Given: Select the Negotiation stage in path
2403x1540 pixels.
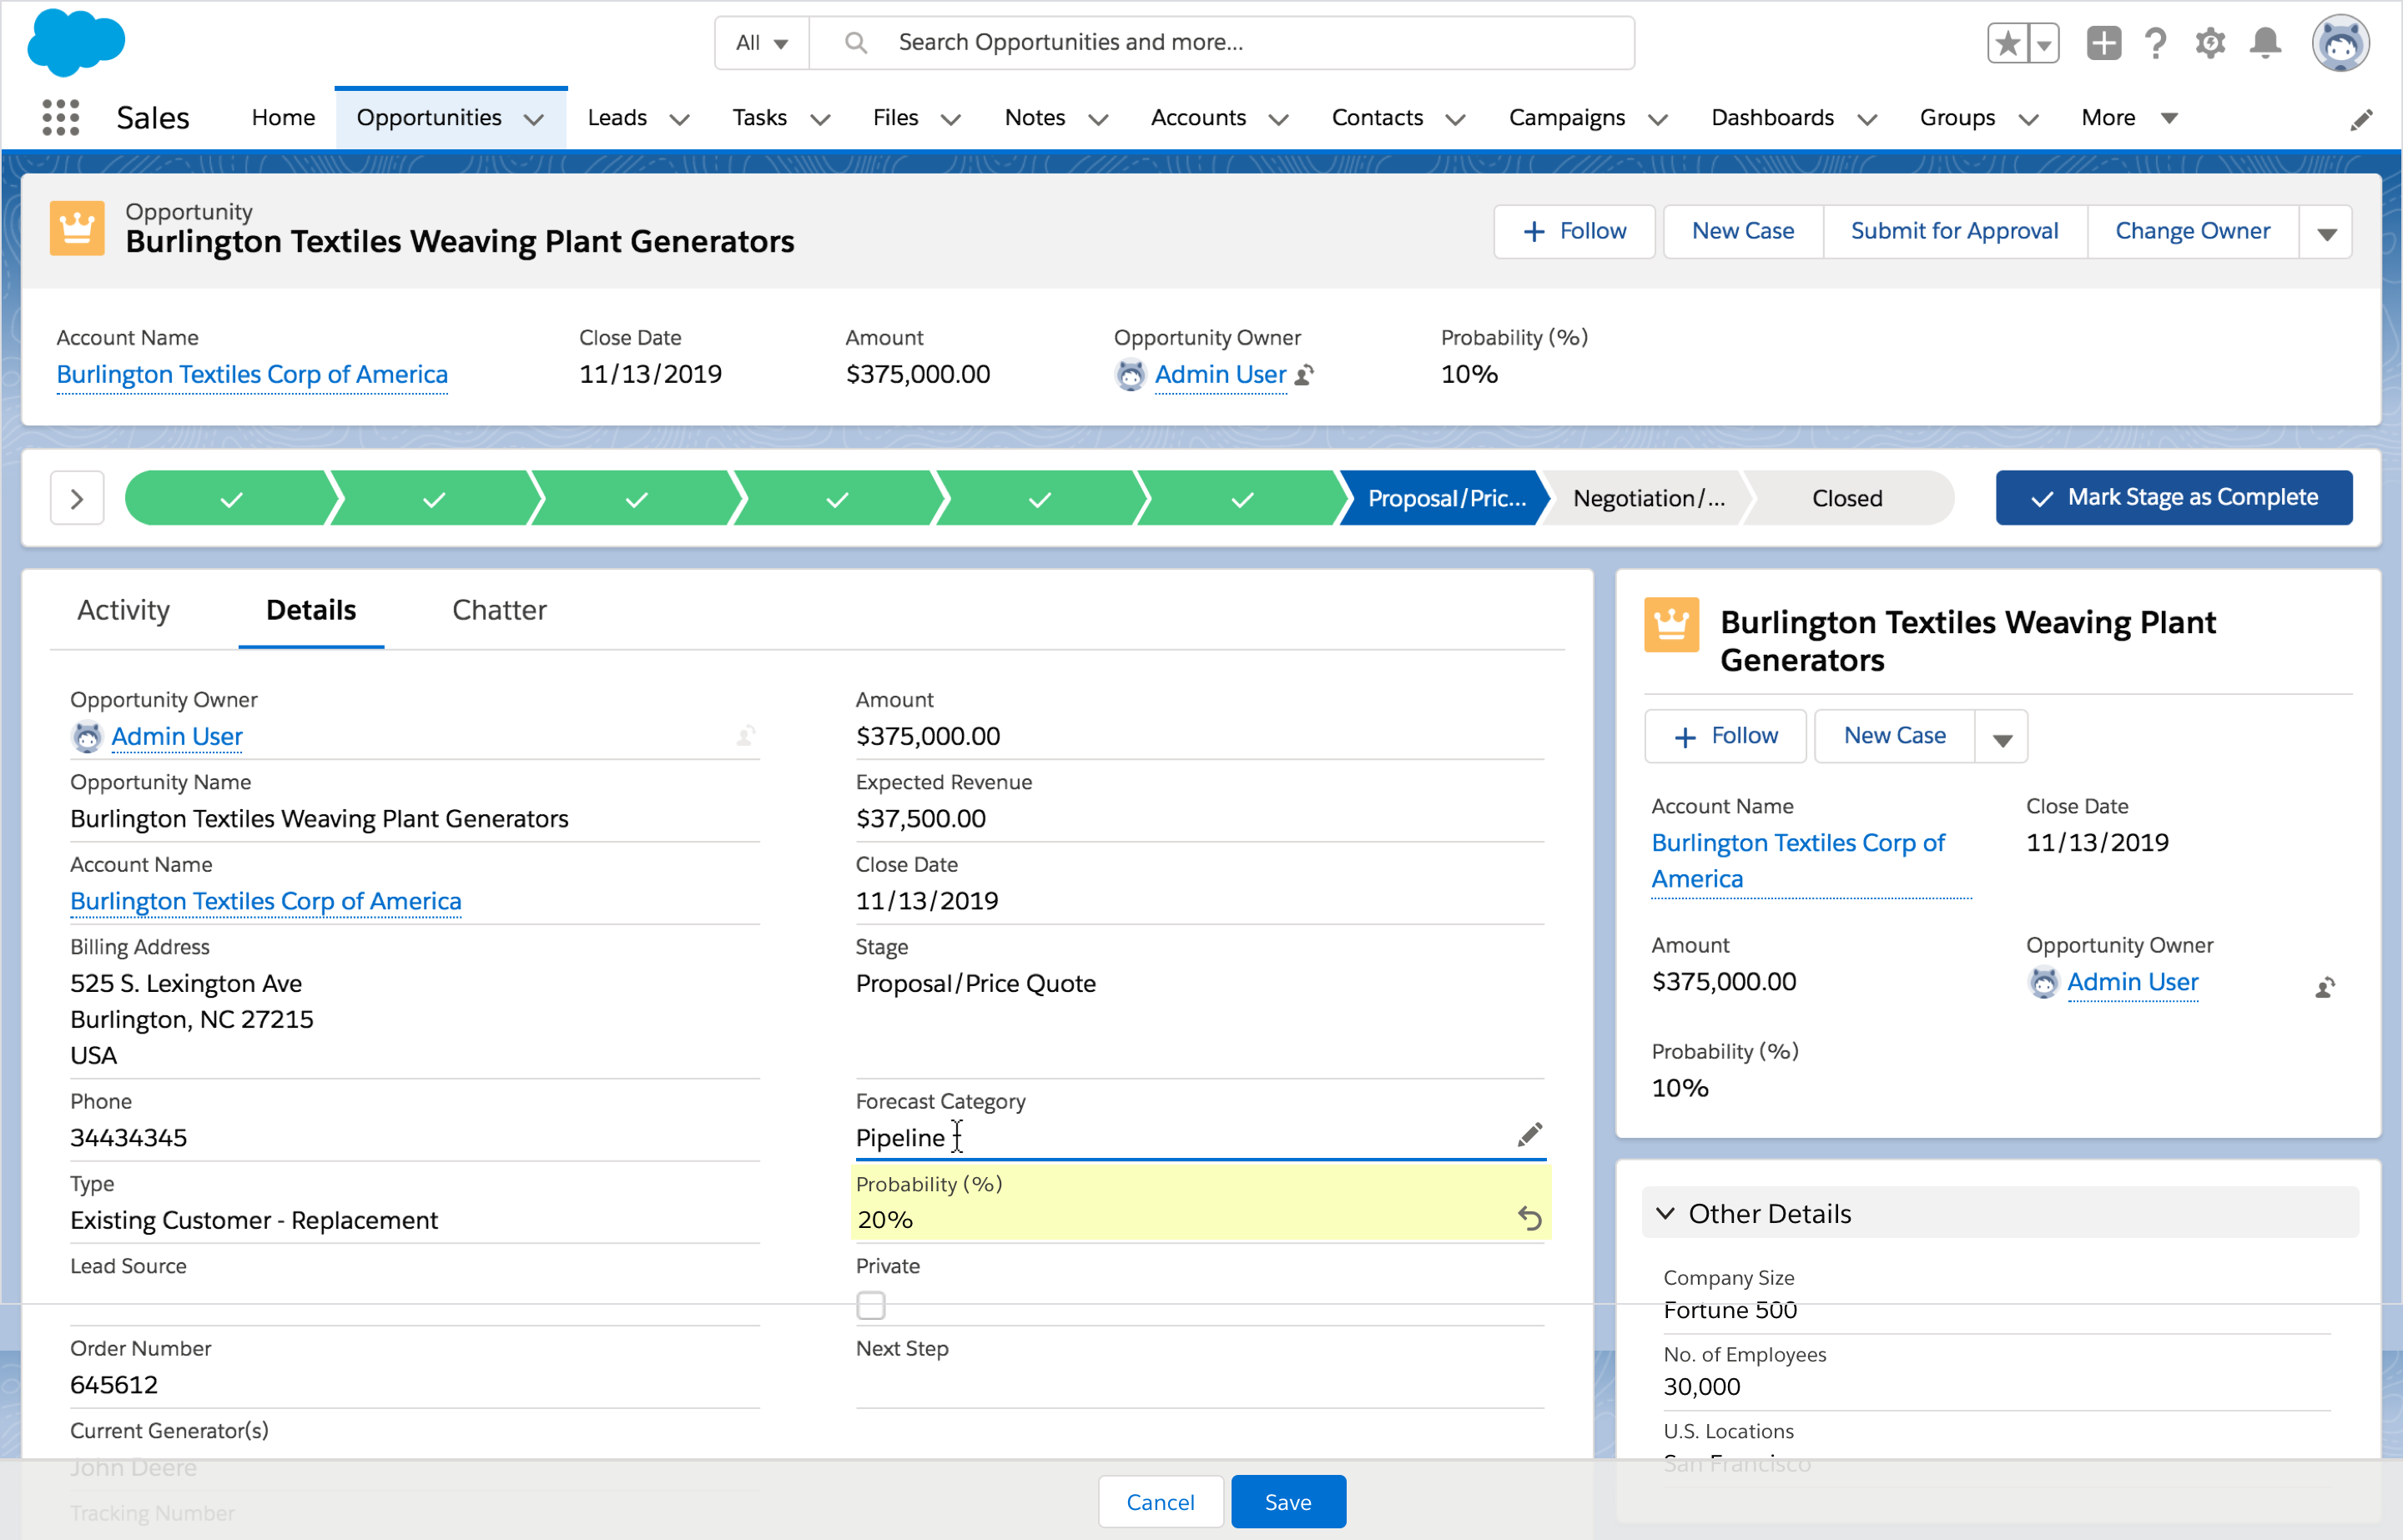Looking at the screenshot, I should coord(1647,498).
